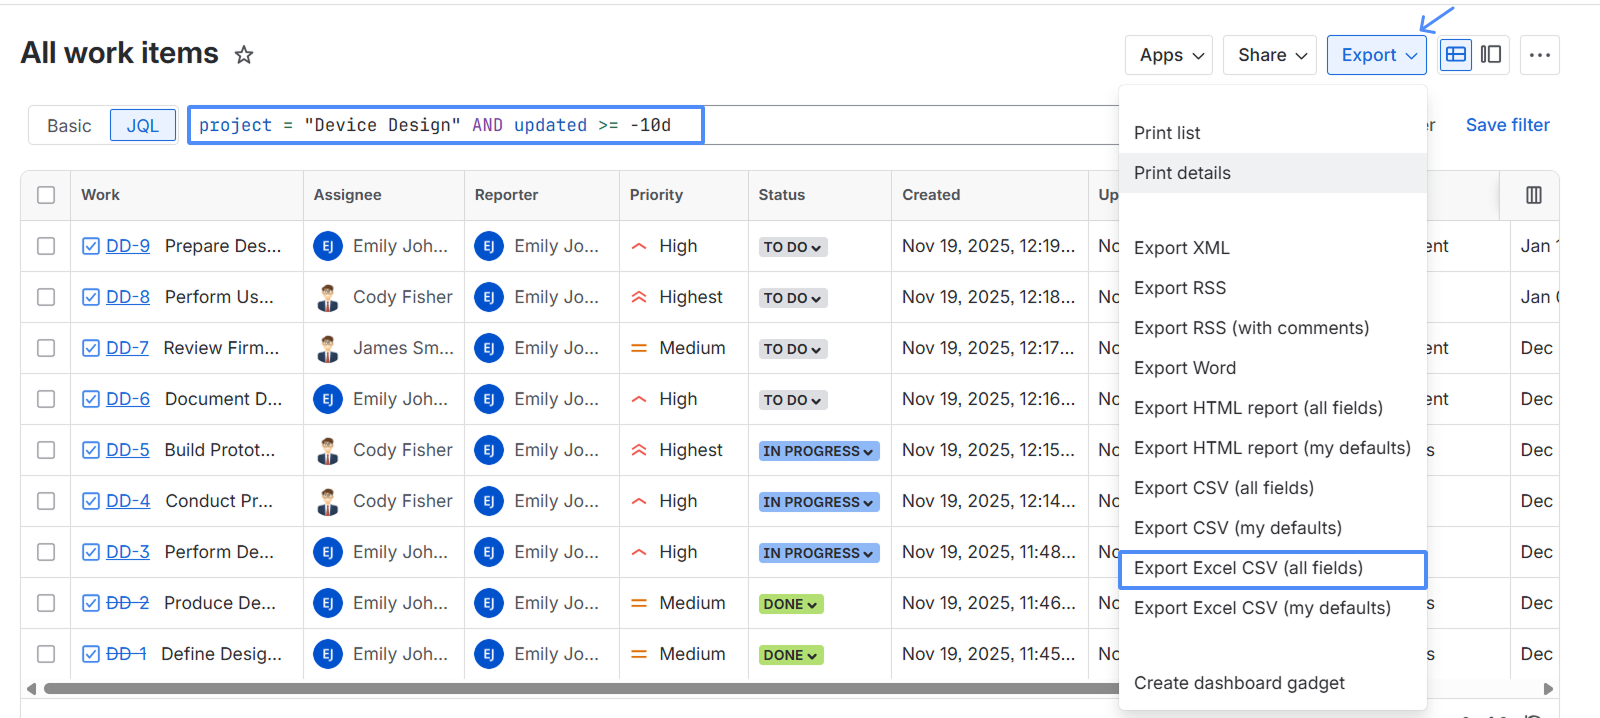Click into the JQL query field
This screenshot has height=718, width=1600.
click(x=446, y=125)
